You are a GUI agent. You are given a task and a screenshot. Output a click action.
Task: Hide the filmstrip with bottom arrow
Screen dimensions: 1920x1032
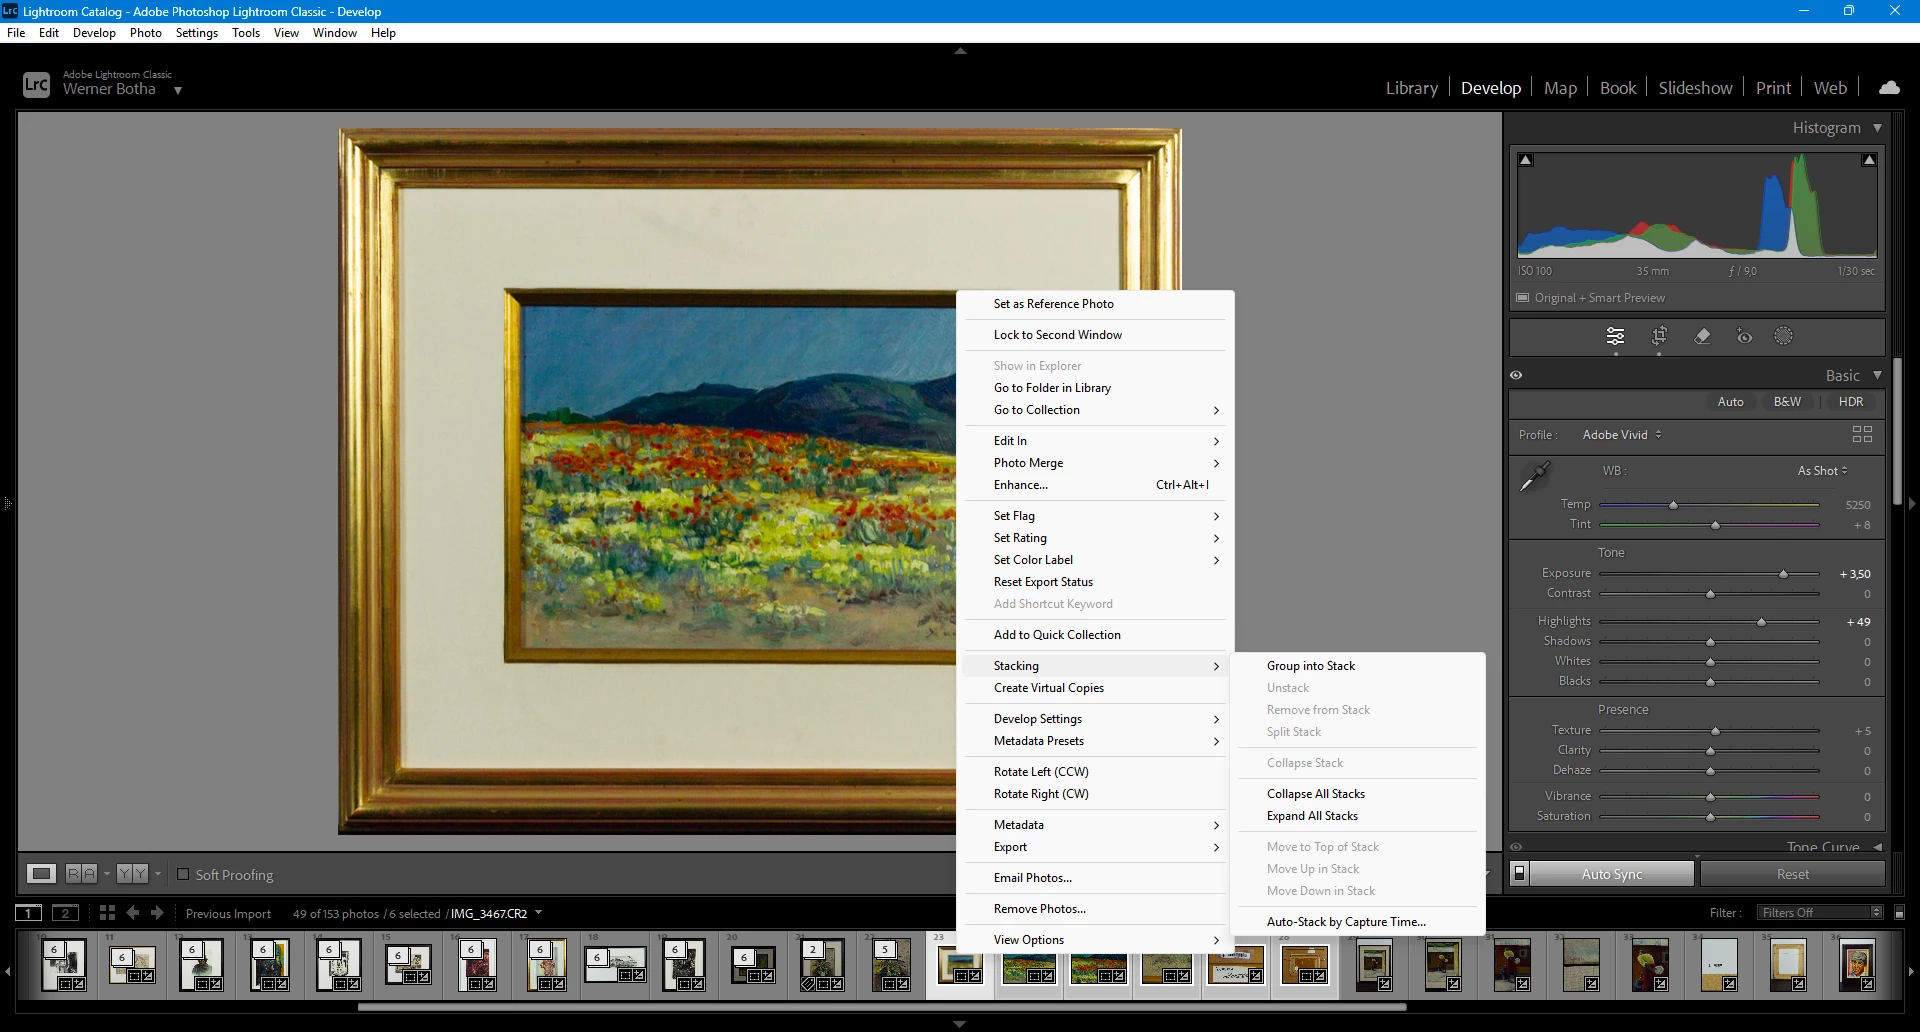click(x=960, y=1025)
